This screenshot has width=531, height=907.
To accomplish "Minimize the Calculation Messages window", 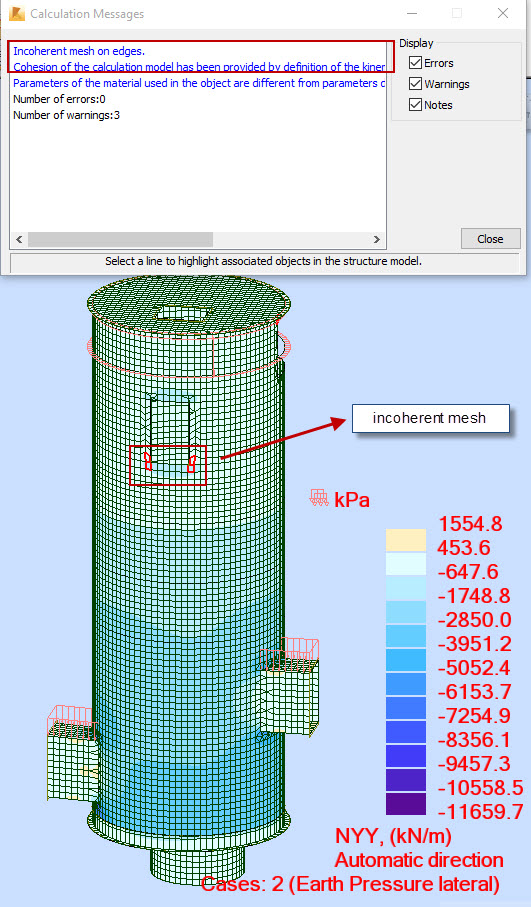I will 412,13.
